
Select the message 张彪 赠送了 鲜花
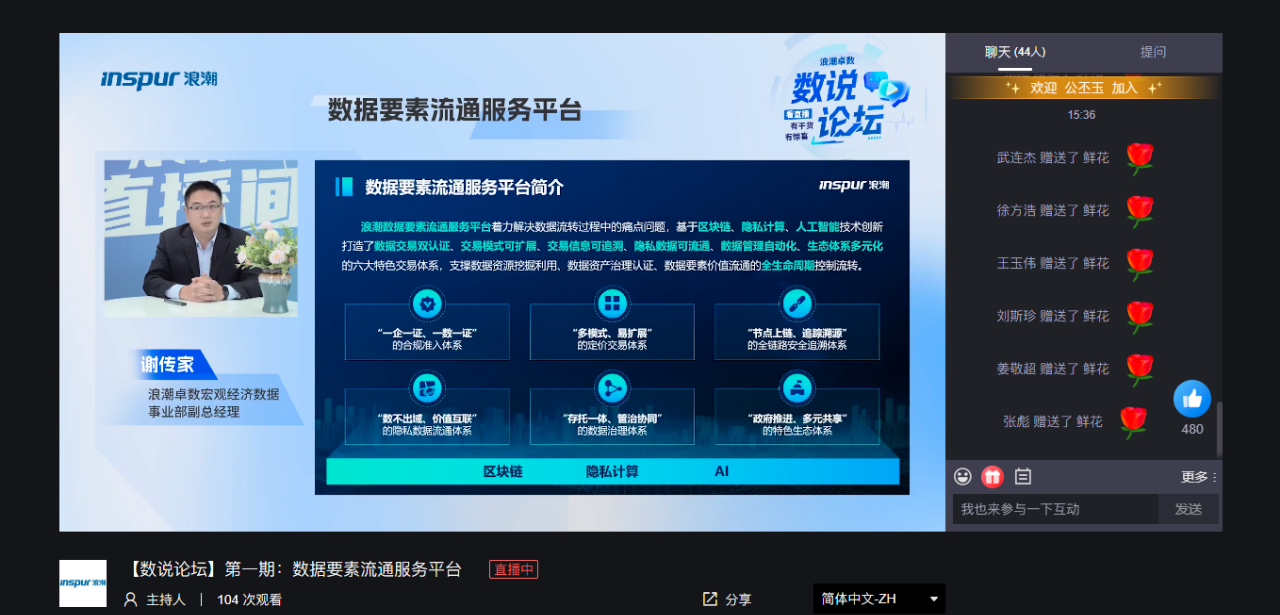tap(1053, 422)
